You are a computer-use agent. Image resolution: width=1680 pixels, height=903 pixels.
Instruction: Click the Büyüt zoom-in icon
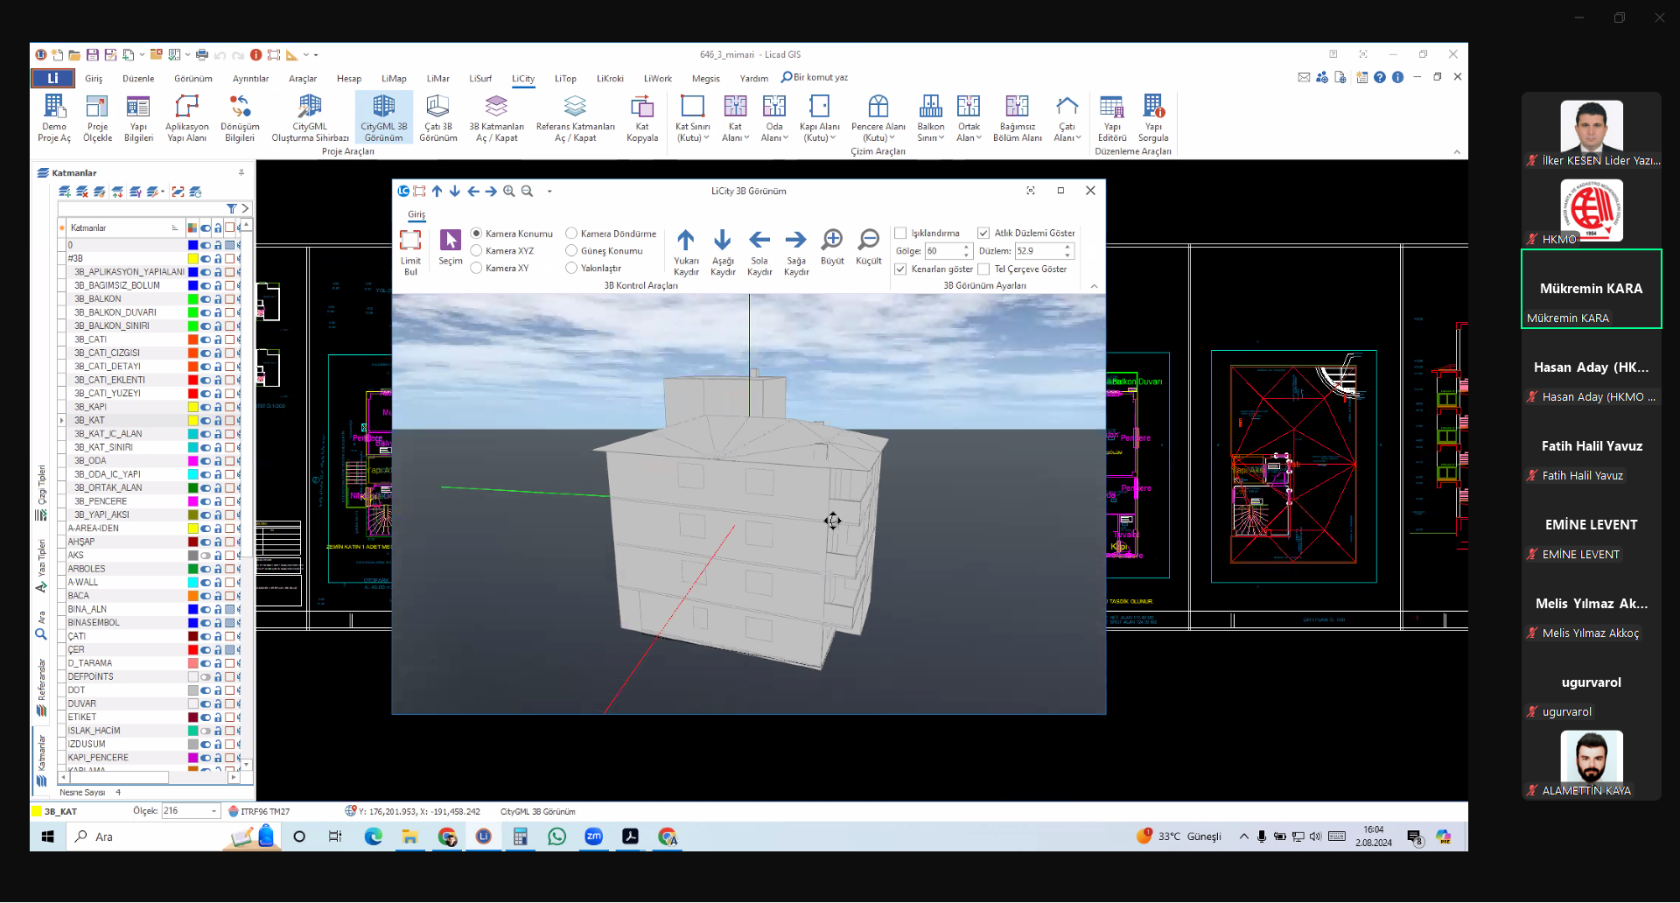click(832, 246)
